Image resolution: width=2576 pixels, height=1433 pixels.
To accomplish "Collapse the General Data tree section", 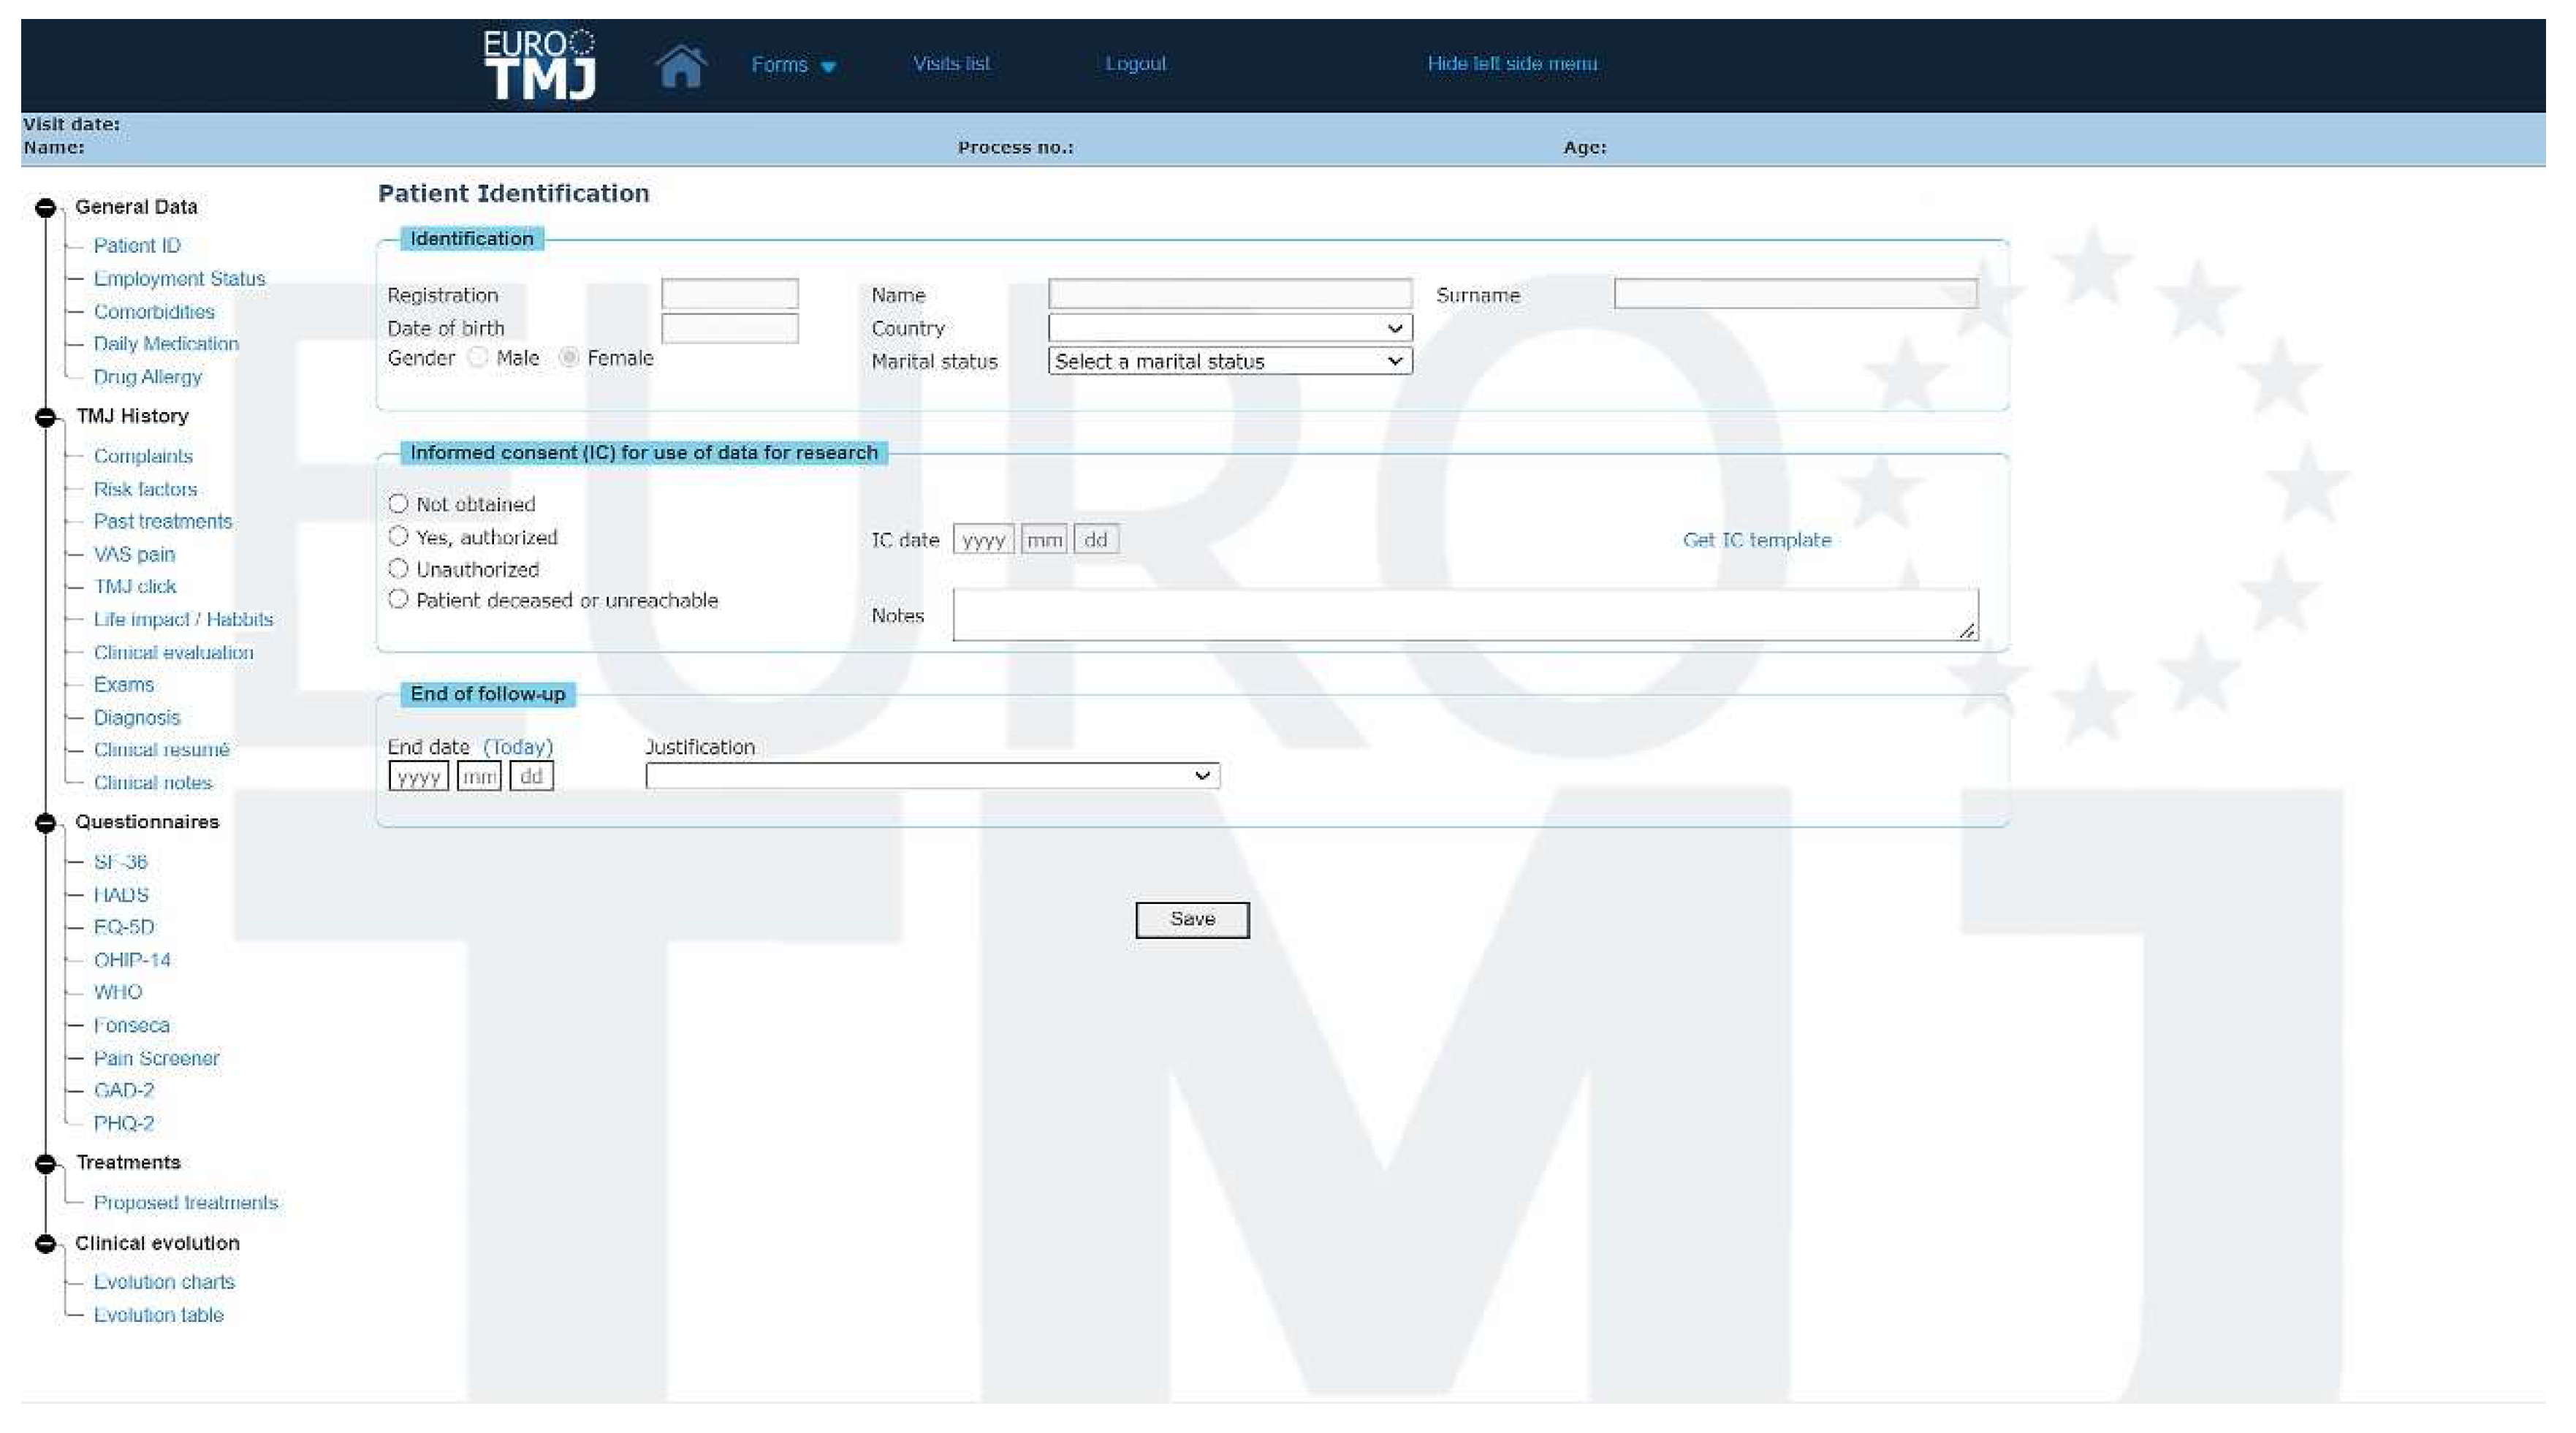I will pyautogui.click(x=46, y=207).
